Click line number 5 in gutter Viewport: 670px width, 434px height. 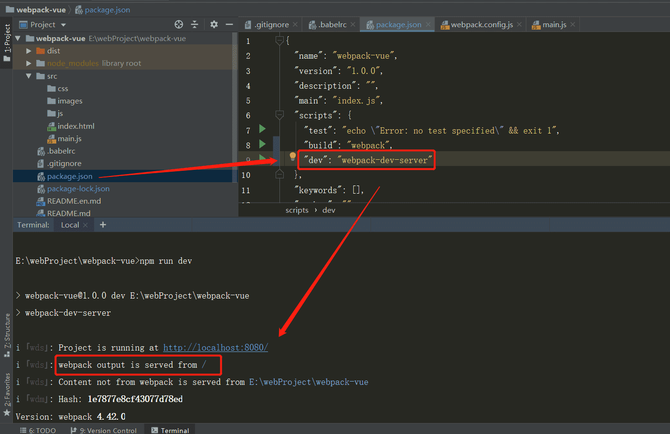click(248, 101)
